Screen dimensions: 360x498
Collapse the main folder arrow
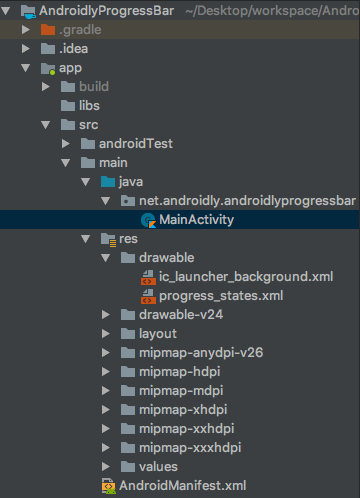coord(66,163)
